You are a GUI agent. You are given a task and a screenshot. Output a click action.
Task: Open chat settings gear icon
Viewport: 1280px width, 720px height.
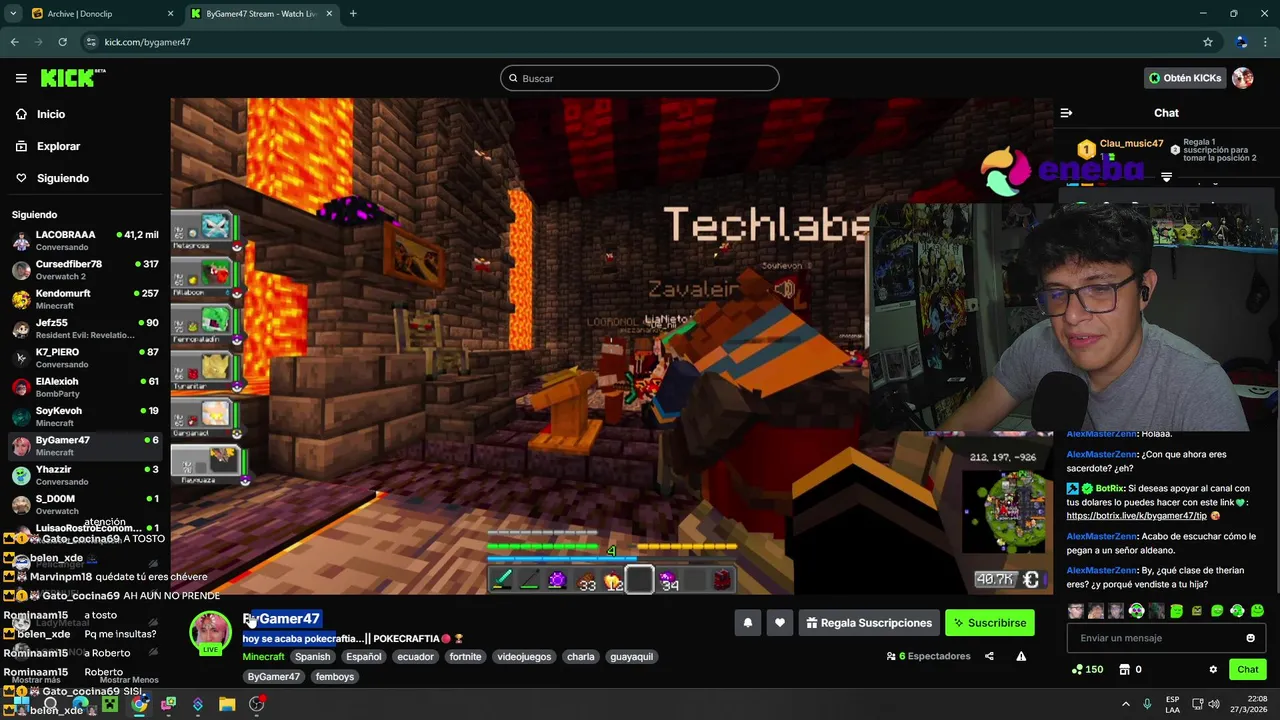[x=1213, y=669]
